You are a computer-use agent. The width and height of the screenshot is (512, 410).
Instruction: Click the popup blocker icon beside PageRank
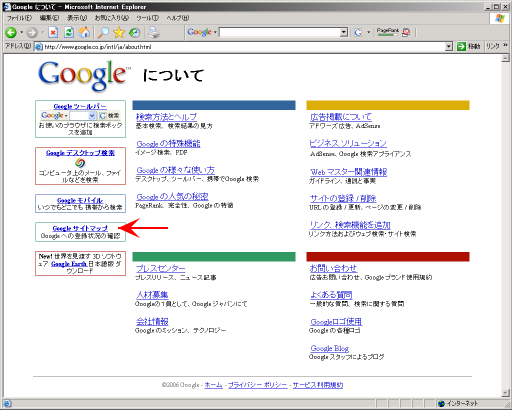coord(406,32)
